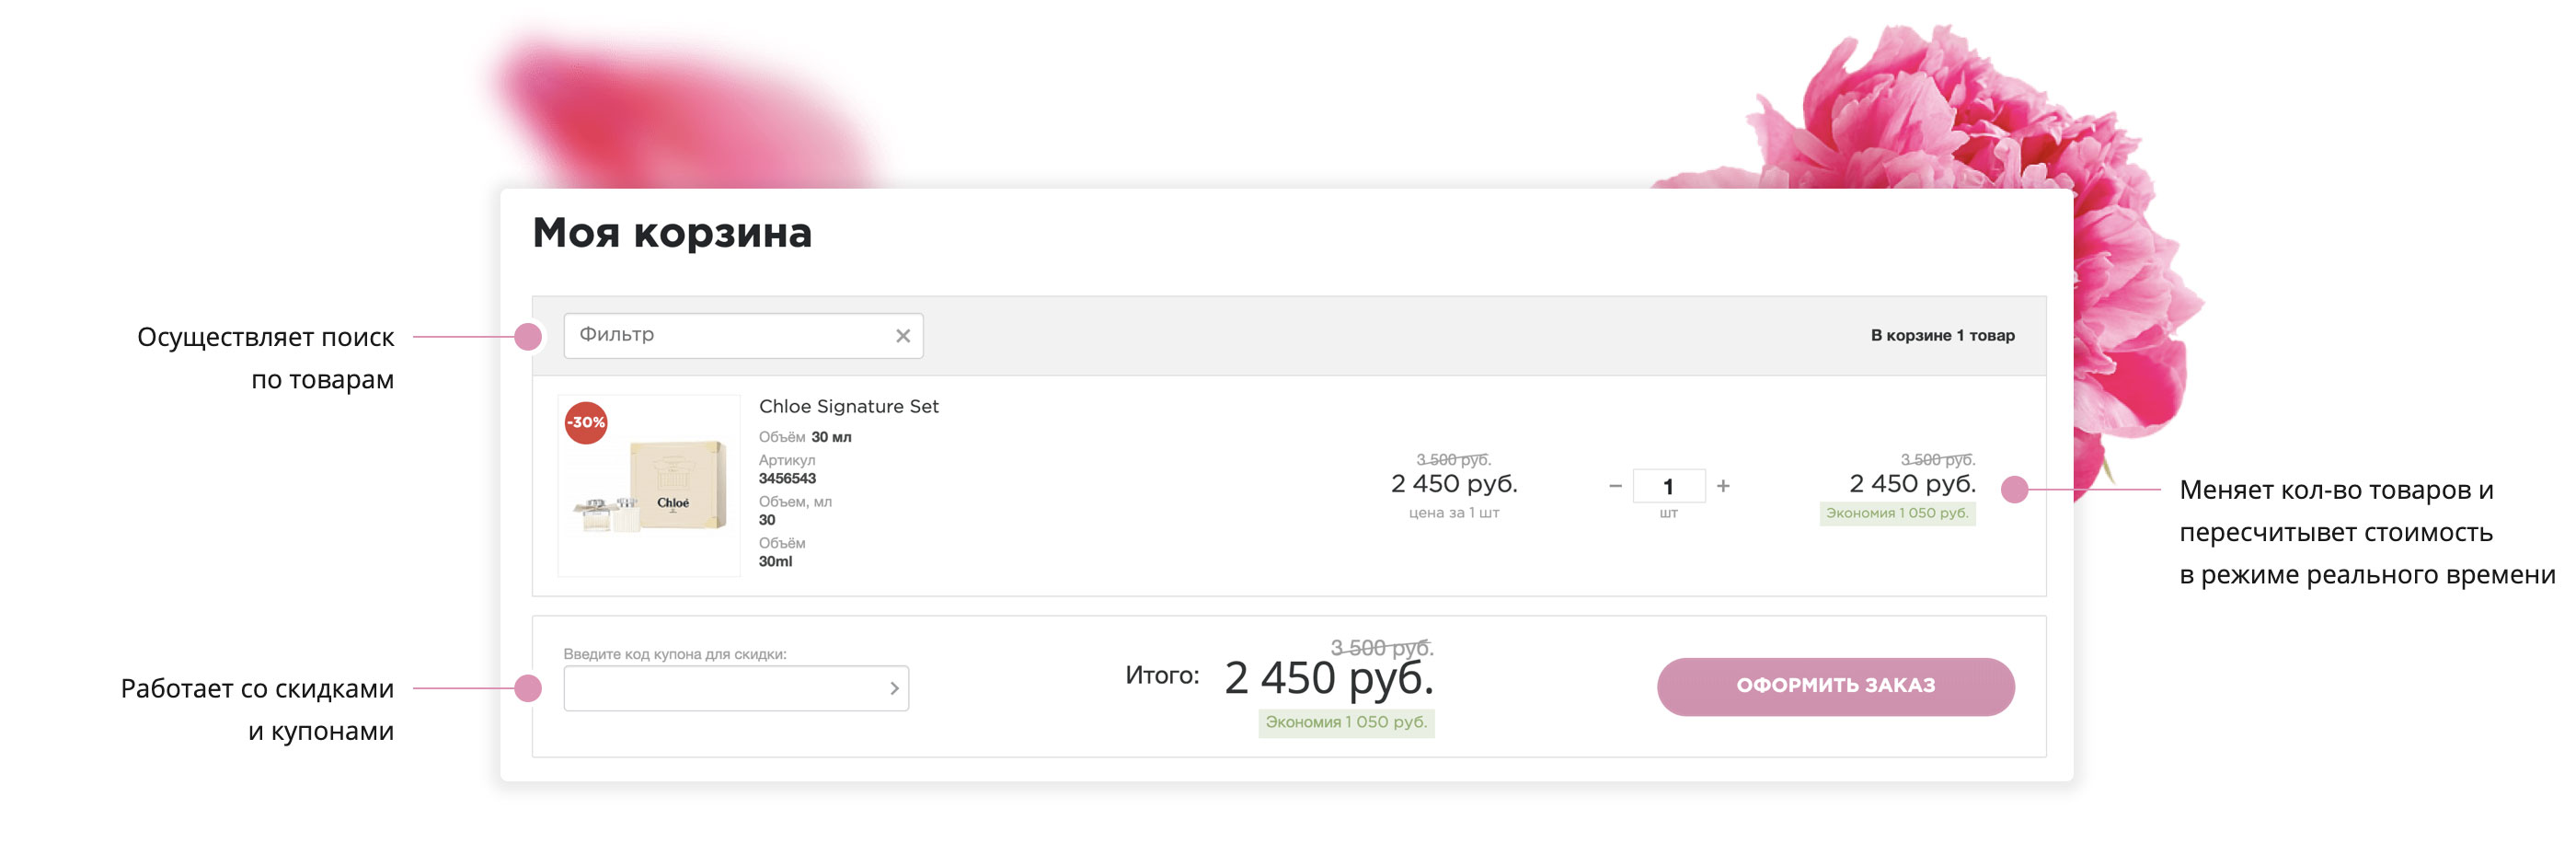Click the pink dot beside the coupon field
Viewport: 2576px width, 854px height.
click(x=528, y=688)
